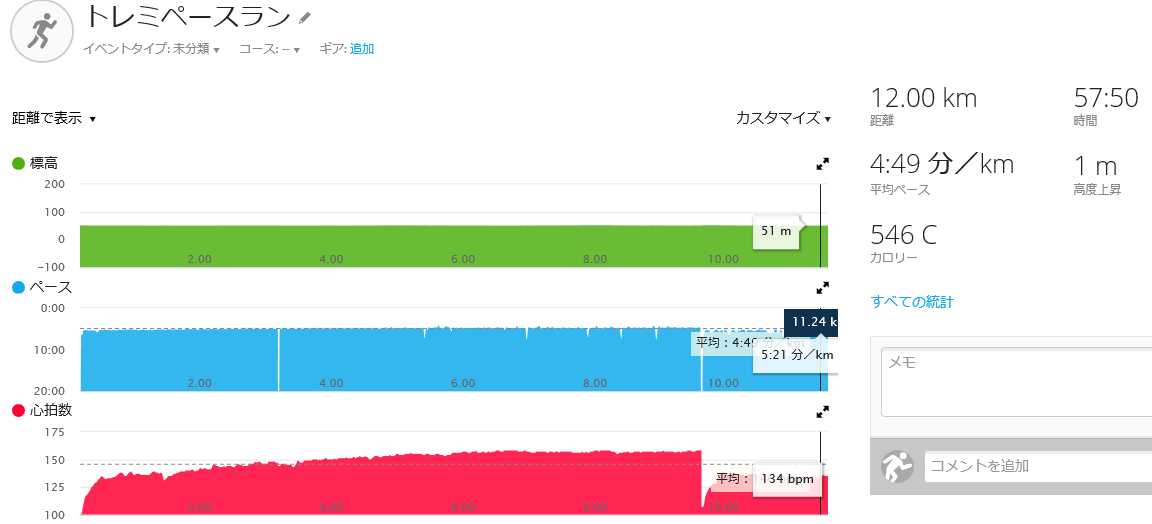This screenshot has height=524, width=1152.
Task: Toggle the blue ペース series dot
Action: pos(18,287)
